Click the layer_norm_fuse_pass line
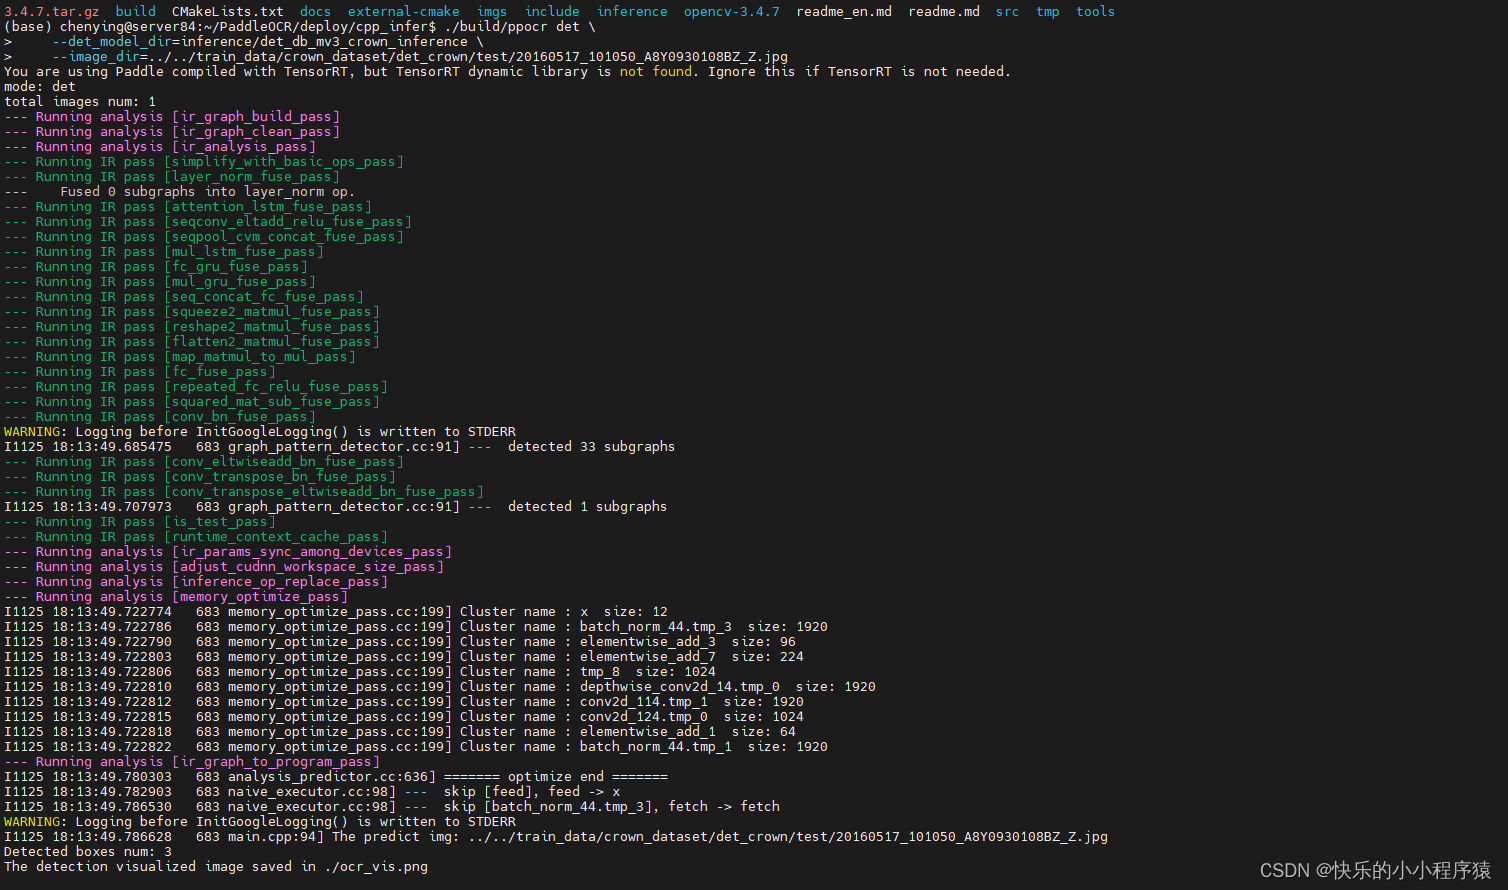 click(x=172, y=177)
